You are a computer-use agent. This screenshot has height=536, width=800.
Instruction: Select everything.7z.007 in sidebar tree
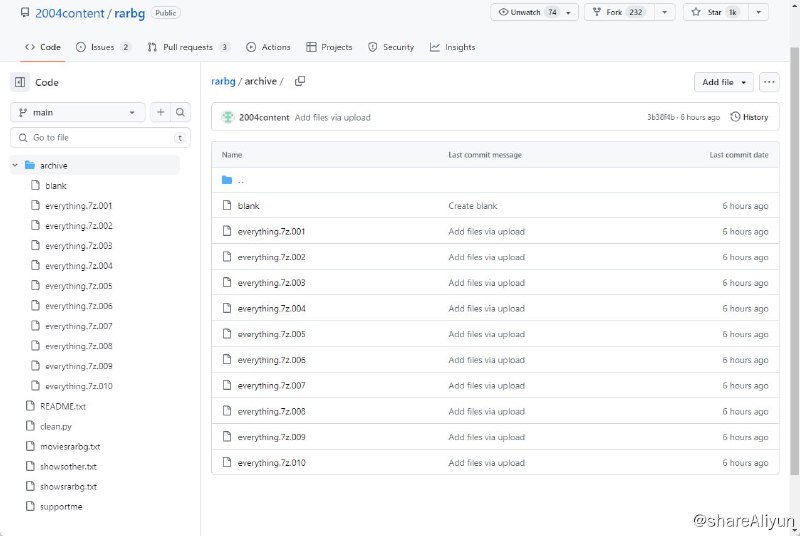pyautogui.click(x=79, y=326)
